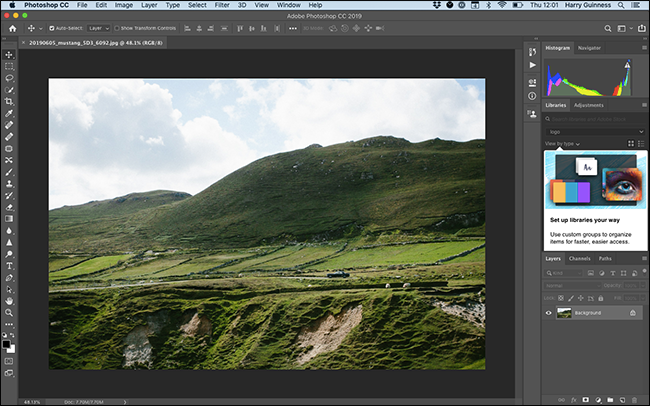The height and width of the screenshot is (406, 650).
Task: Expand the library selection dropdown
Action: [595, 131]
